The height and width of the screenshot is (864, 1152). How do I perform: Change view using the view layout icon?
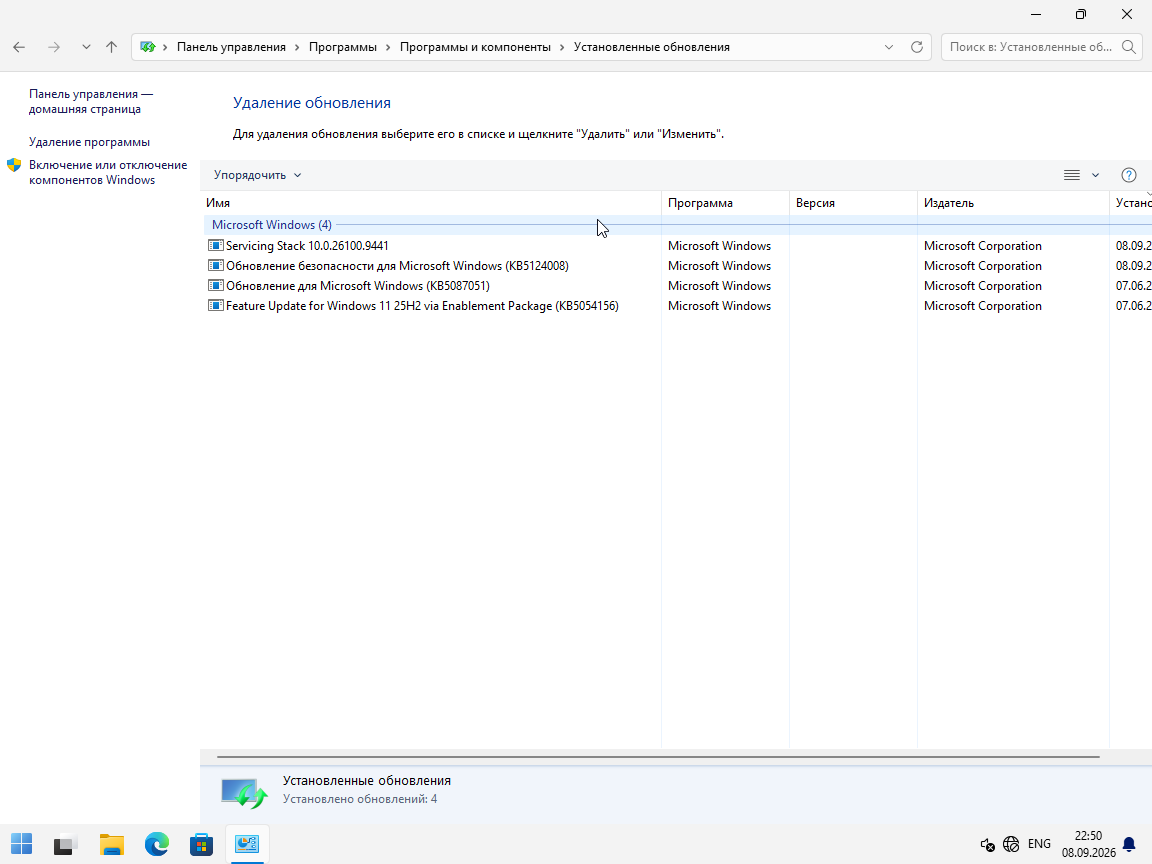(1072, 175)
